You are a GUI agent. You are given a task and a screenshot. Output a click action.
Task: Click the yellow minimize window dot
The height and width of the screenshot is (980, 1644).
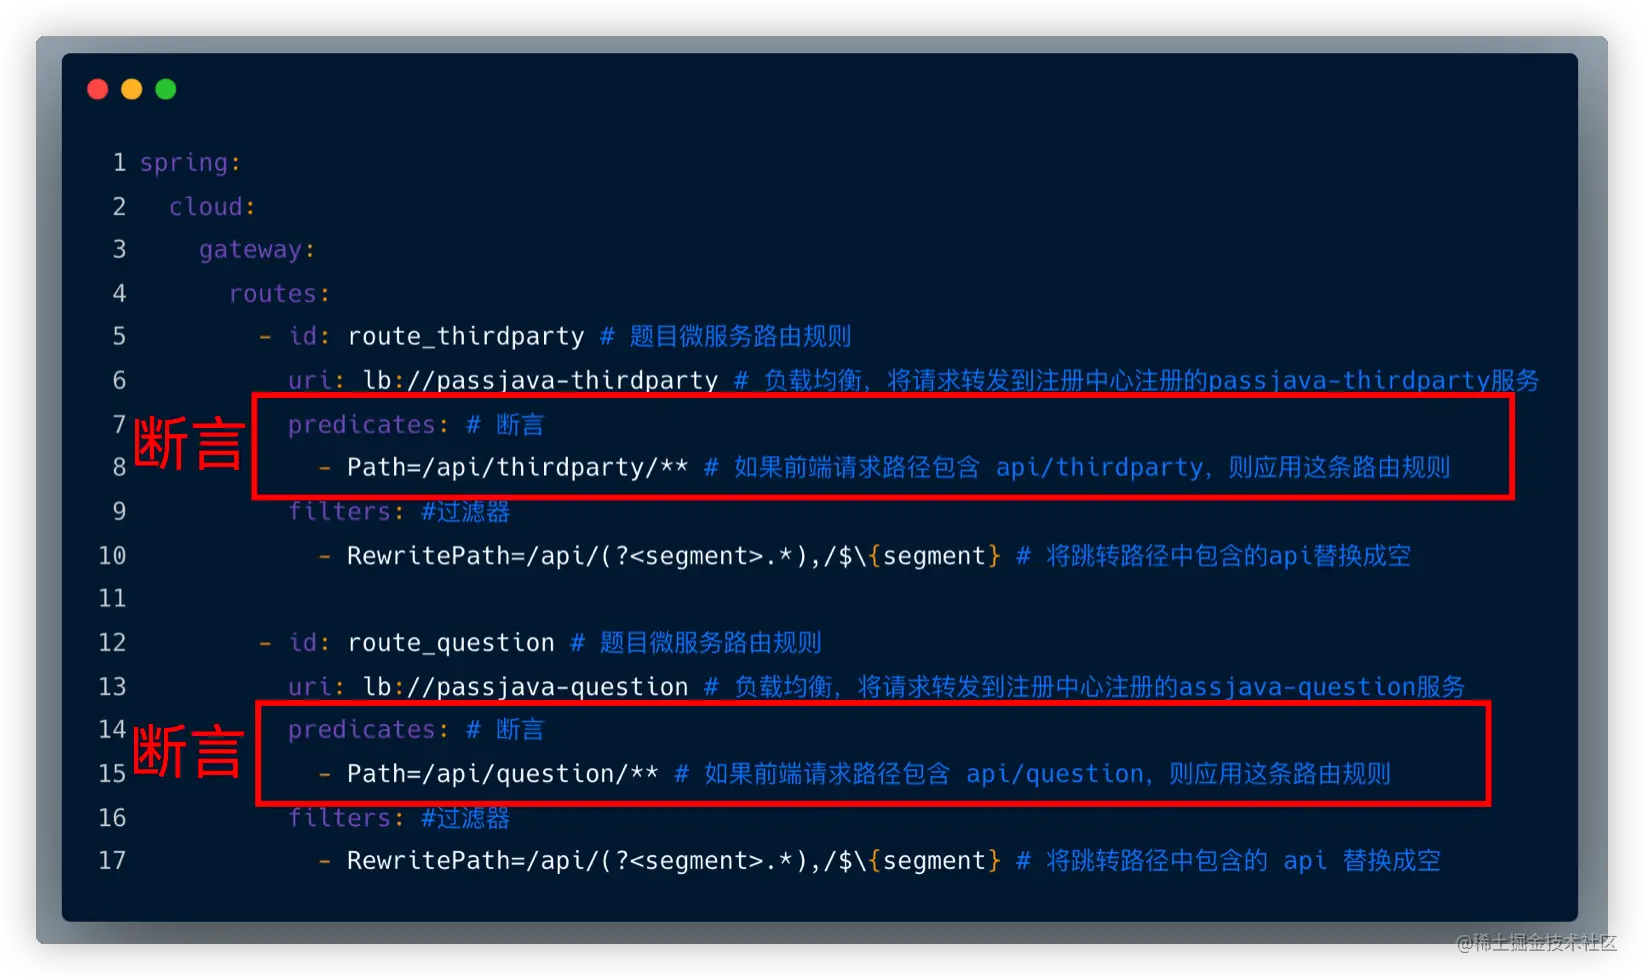(x=132, y=89)
